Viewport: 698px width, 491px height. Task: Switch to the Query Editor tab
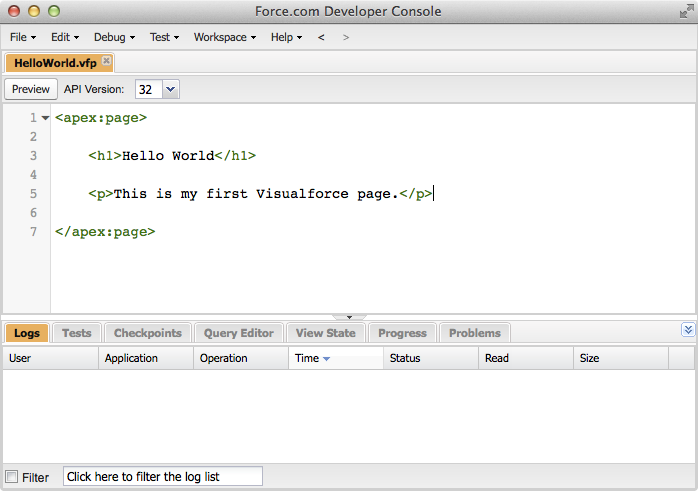[239, 333]
